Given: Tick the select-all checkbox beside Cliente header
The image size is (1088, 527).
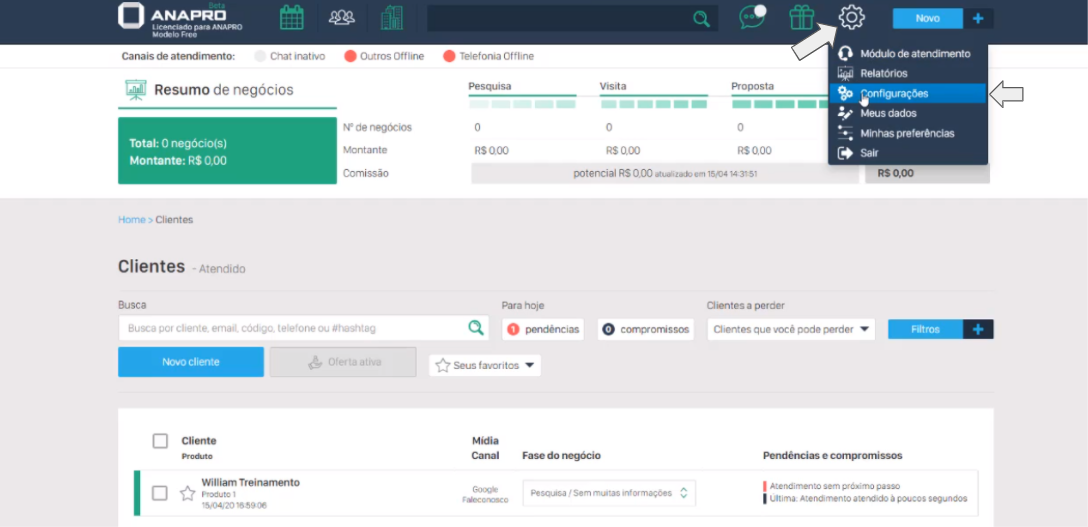Looking at the screenshot, I should (x=160, y=441).
